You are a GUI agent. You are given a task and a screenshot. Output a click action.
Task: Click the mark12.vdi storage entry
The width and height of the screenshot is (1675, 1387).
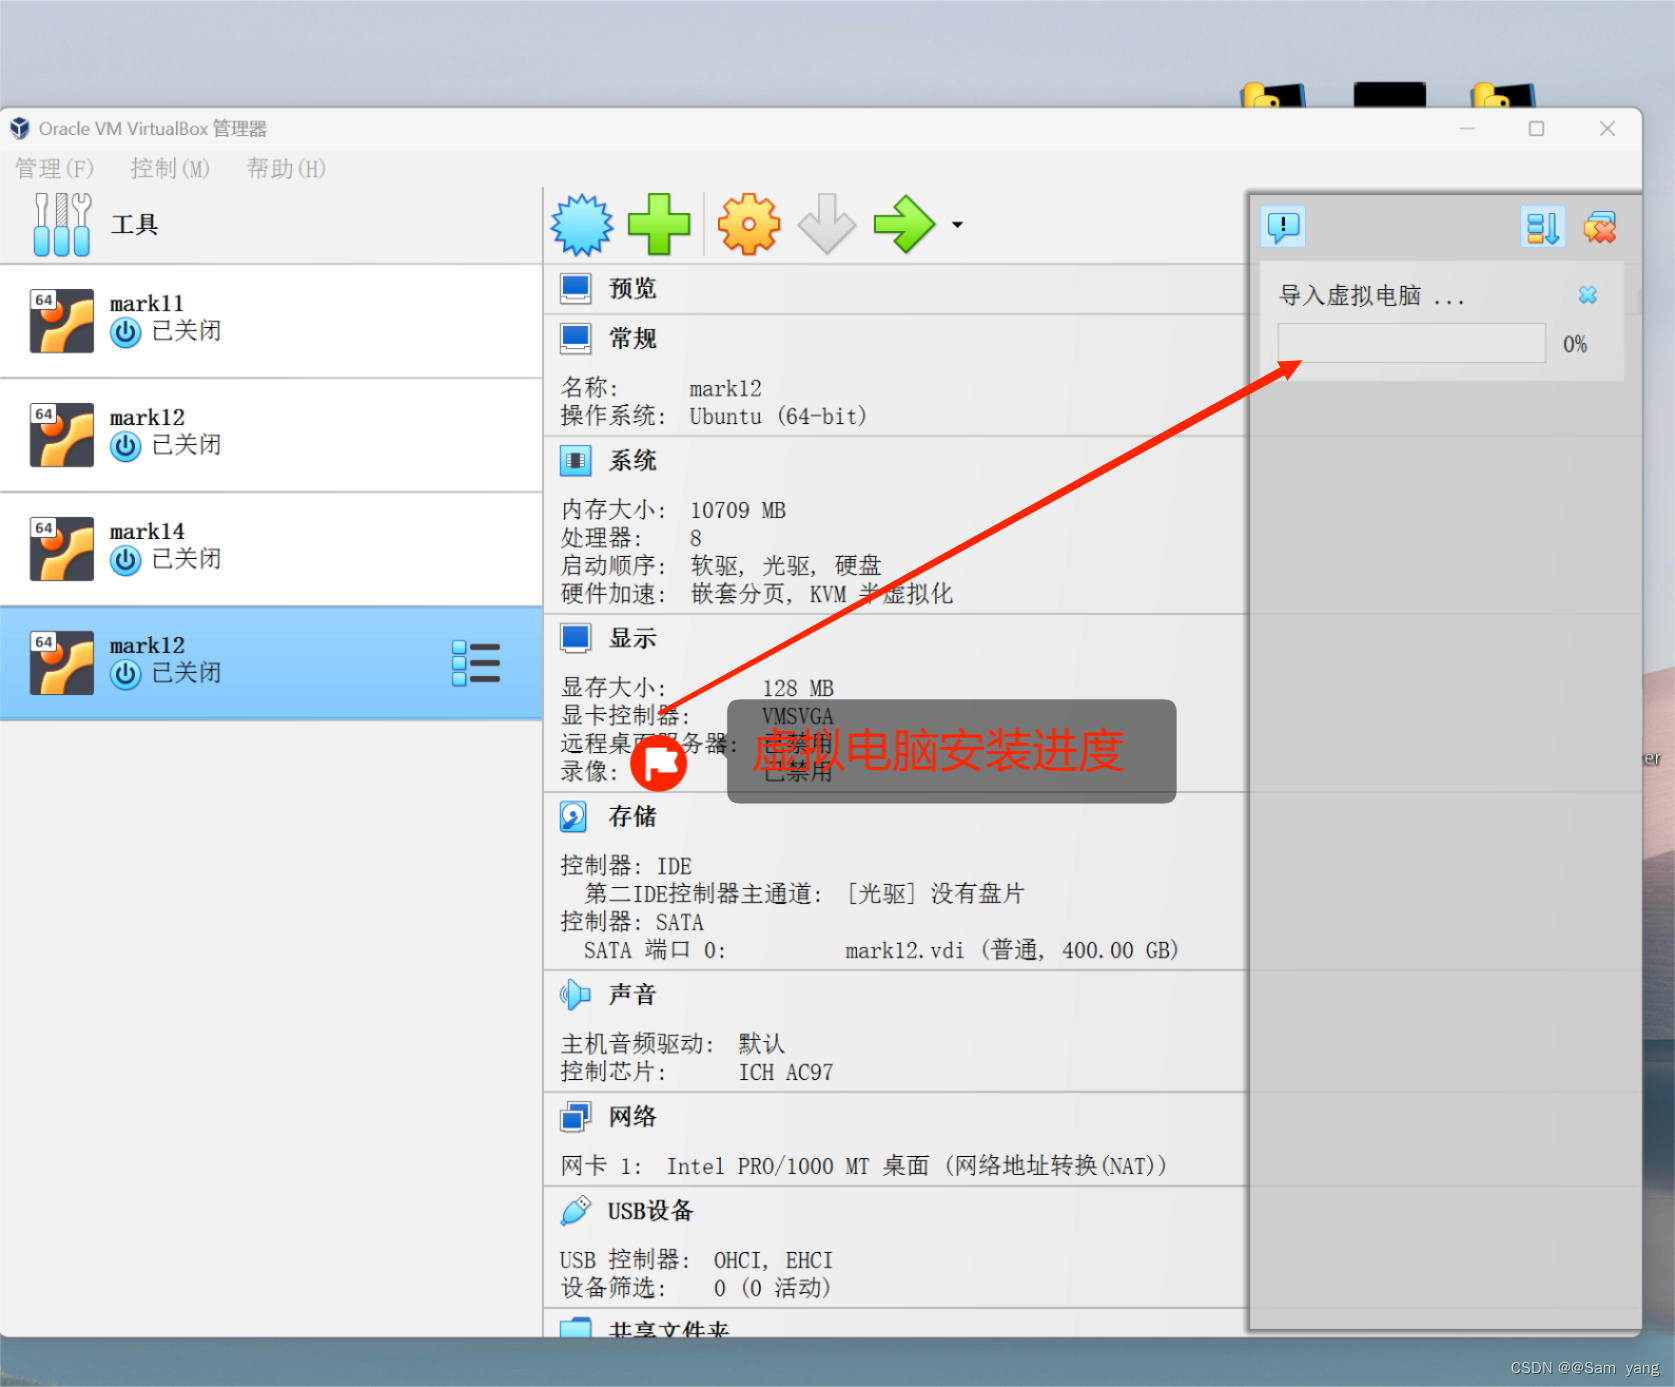click(x=1012, y=950)
